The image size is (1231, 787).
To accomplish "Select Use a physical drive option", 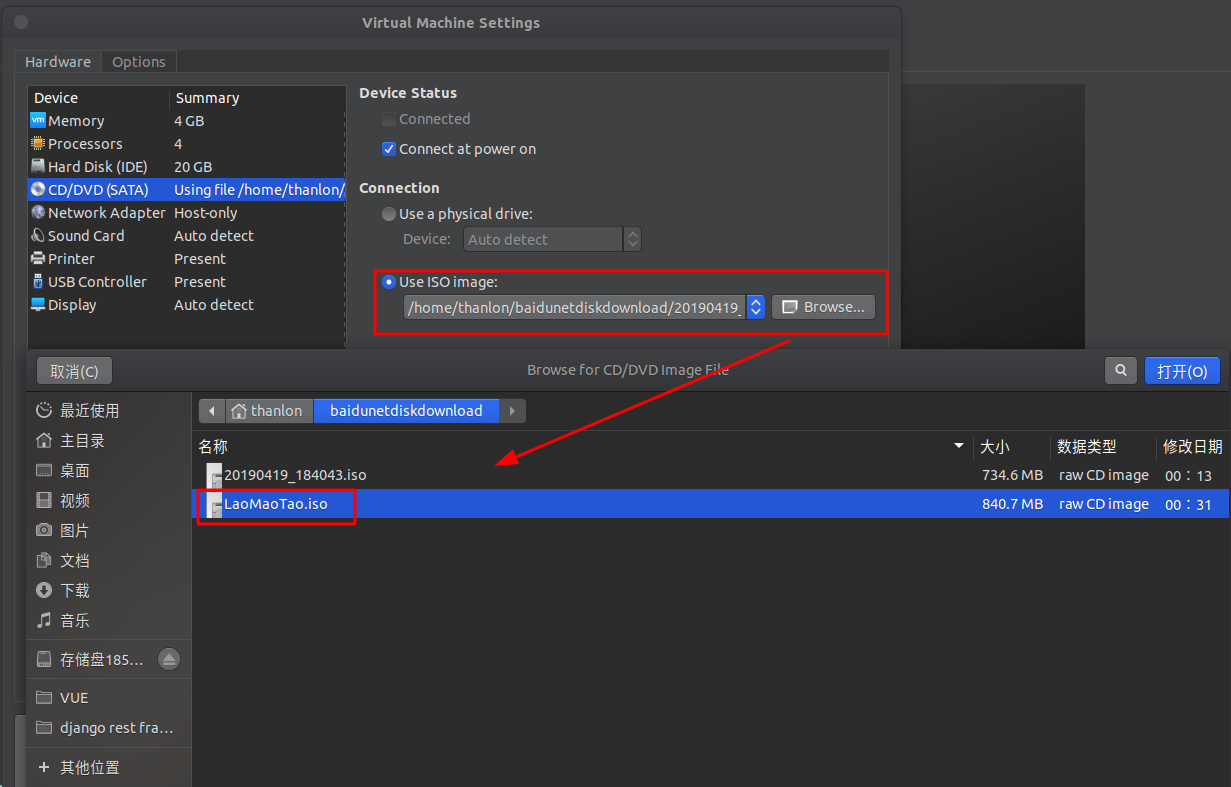I will (x=388, y=214).
